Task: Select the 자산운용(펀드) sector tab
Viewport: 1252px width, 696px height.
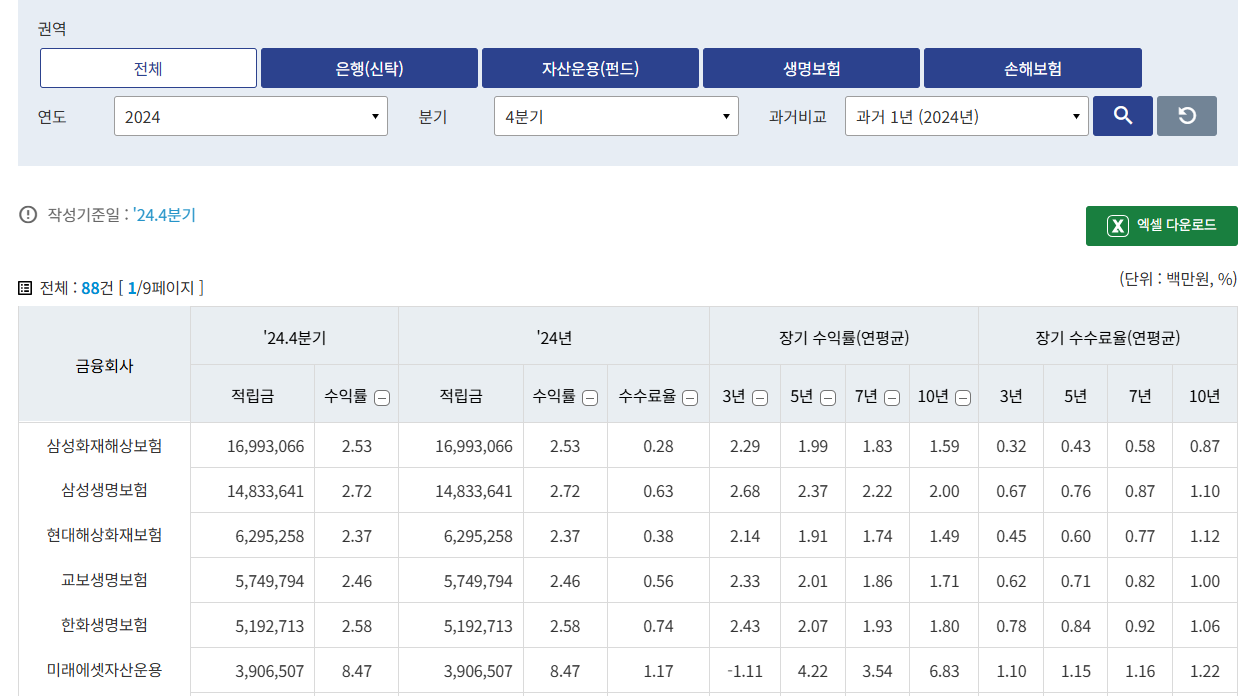Action: (590, 68)
